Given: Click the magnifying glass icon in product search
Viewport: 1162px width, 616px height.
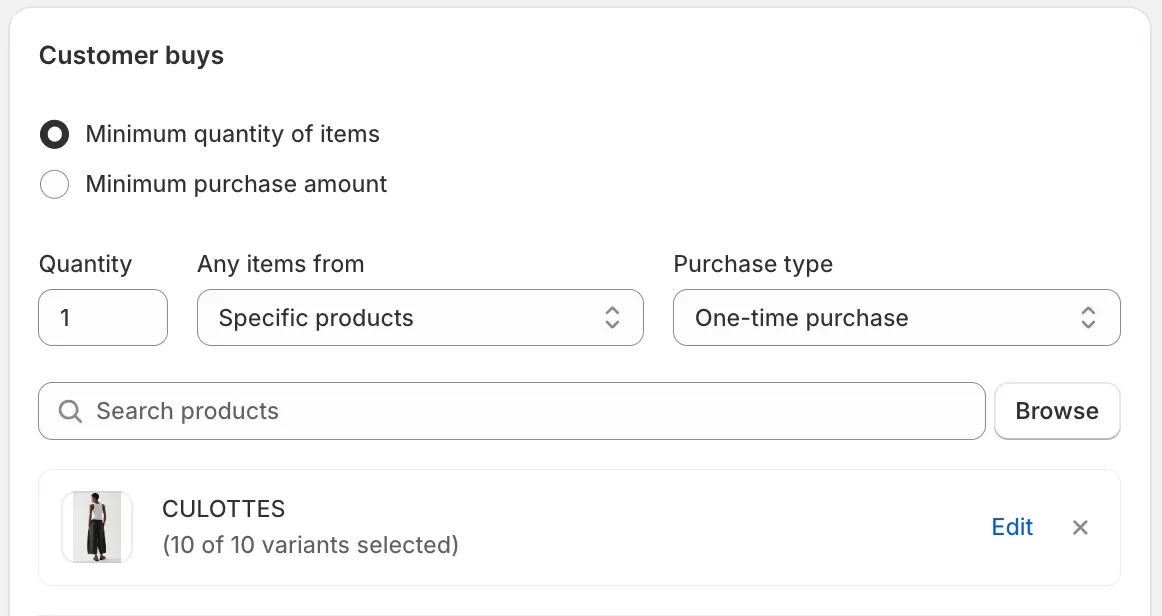Looking at the screenshot, I should click(70, 411).
